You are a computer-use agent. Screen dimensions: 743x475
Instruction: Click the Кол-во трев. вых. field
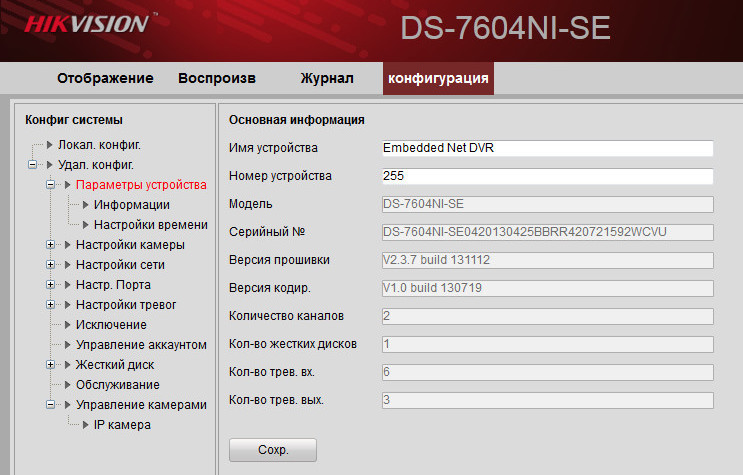coord(547,400)
